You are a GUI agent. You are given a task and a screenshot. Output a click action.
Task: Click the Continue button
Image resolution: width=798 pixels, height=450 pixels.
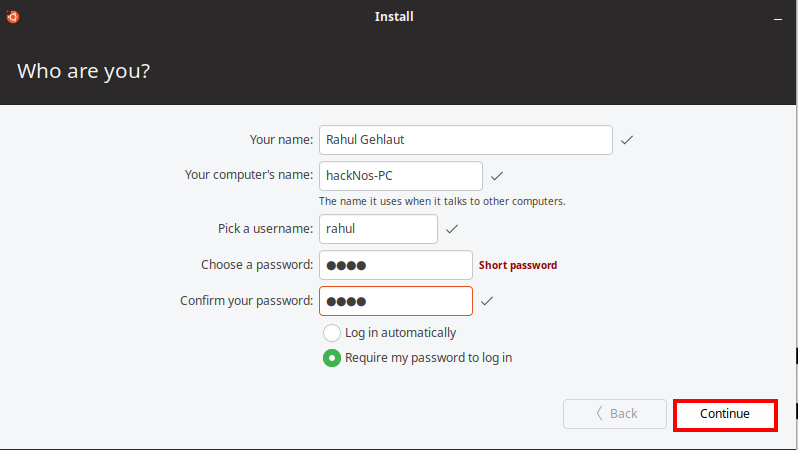click(725, 414)
